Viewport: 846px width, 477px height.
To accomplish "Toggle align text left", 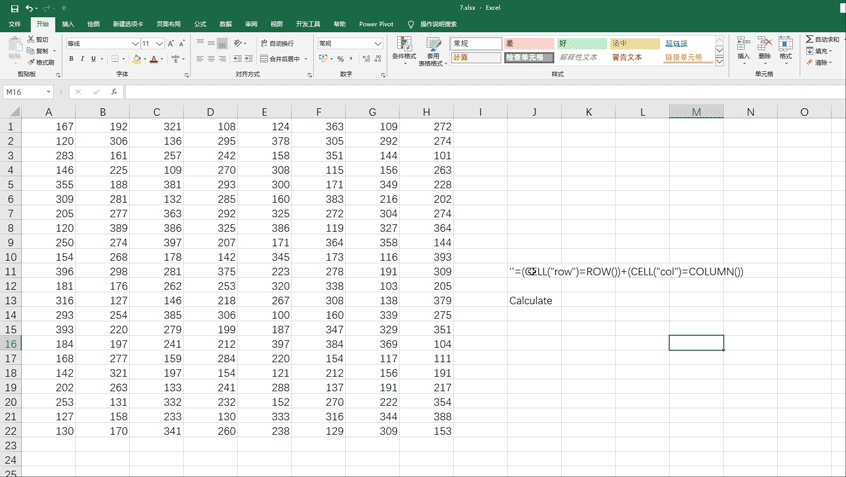I will point(200,59).
